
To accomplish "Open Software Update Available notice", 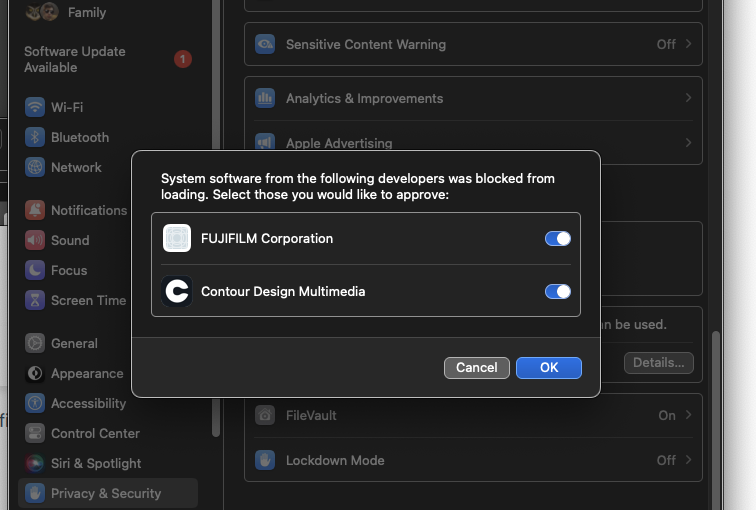I will click(x=75, y=59).
